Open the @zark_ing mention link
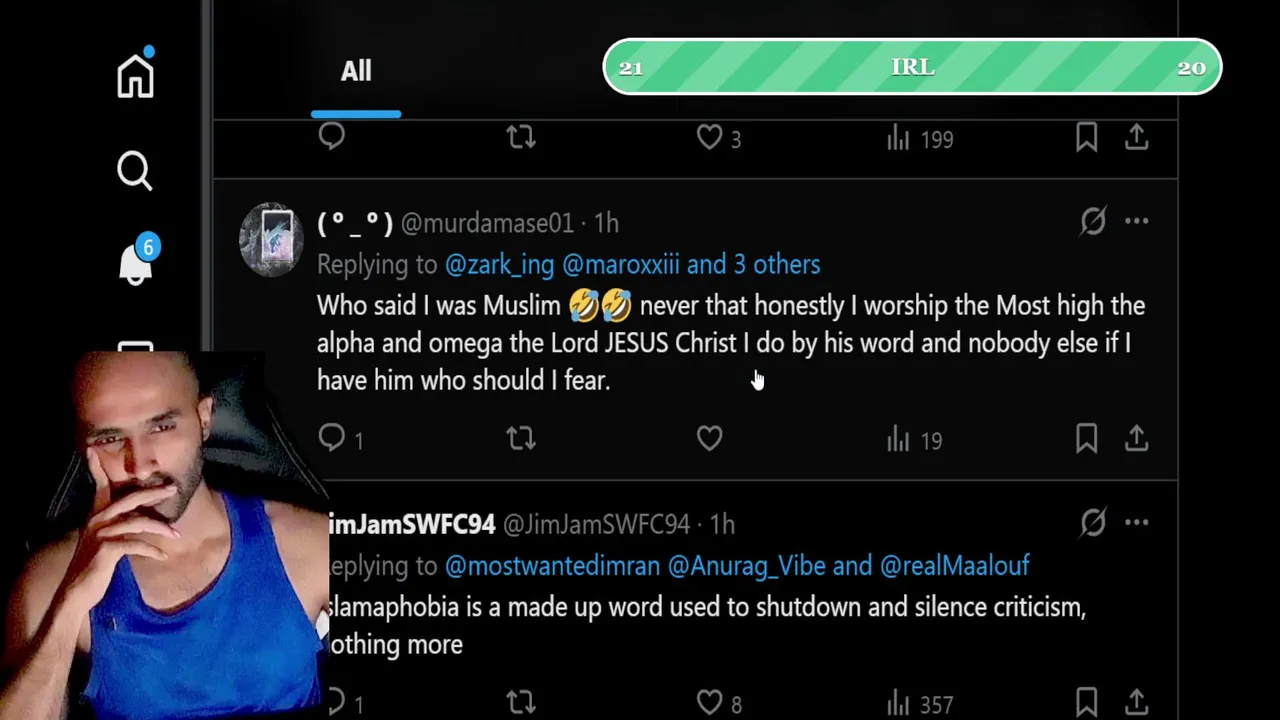Viewport: 1280px width, 720px height. tap(499, 264)
